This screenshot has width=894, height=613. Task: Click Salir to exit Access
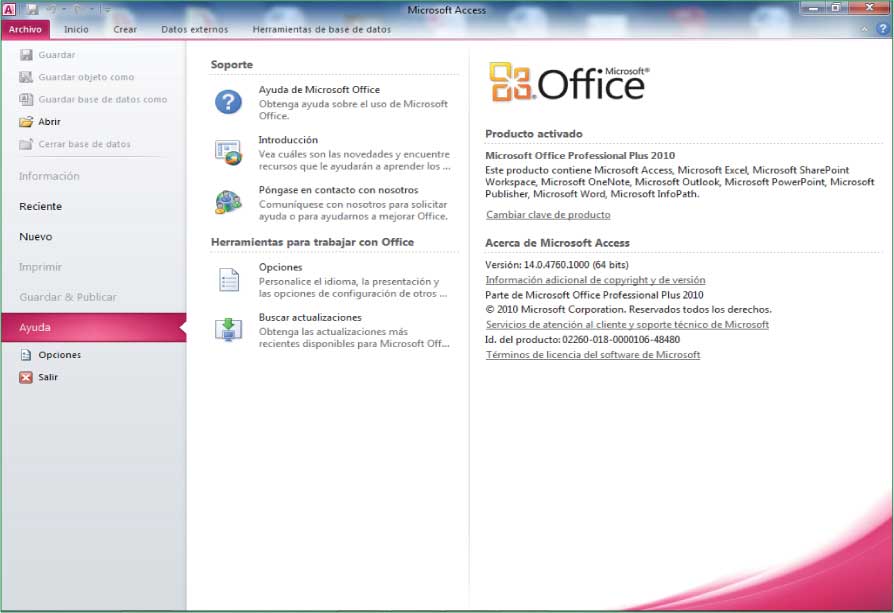coord(48,377)
